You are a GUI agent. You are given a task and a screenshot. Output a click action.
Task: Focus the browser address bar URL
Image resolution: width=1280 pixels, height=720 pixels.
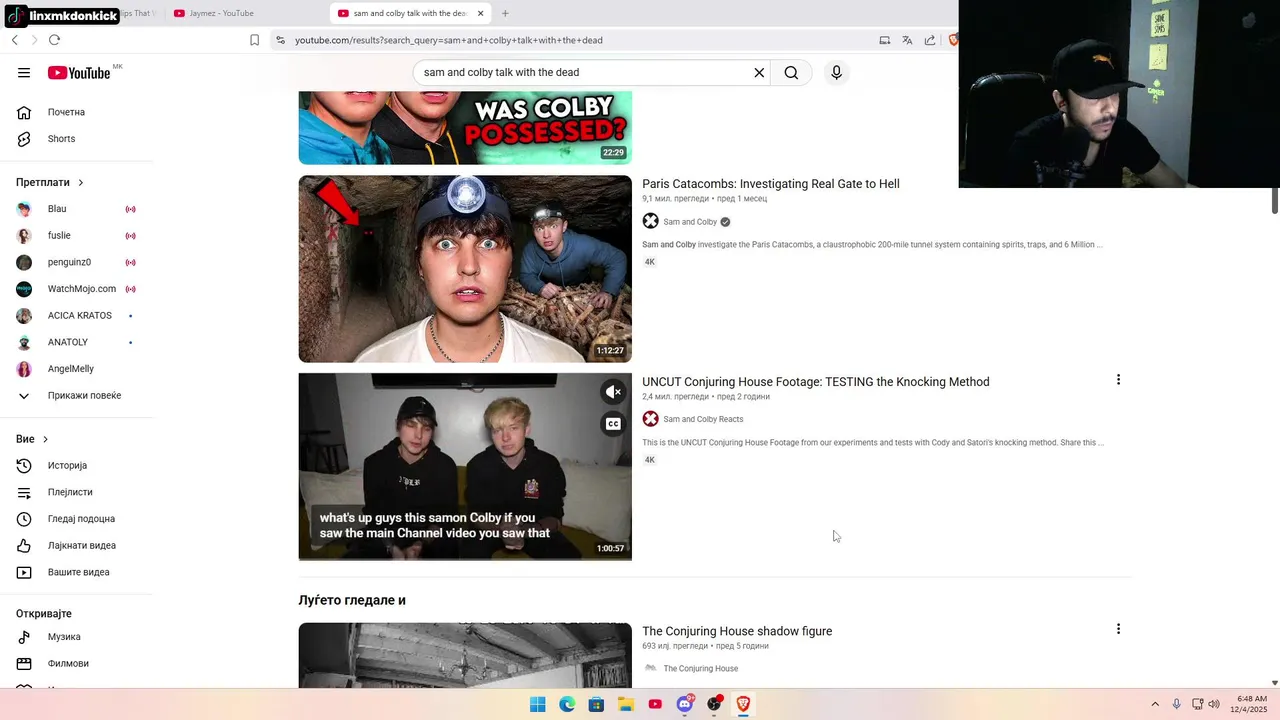(448, 40)
